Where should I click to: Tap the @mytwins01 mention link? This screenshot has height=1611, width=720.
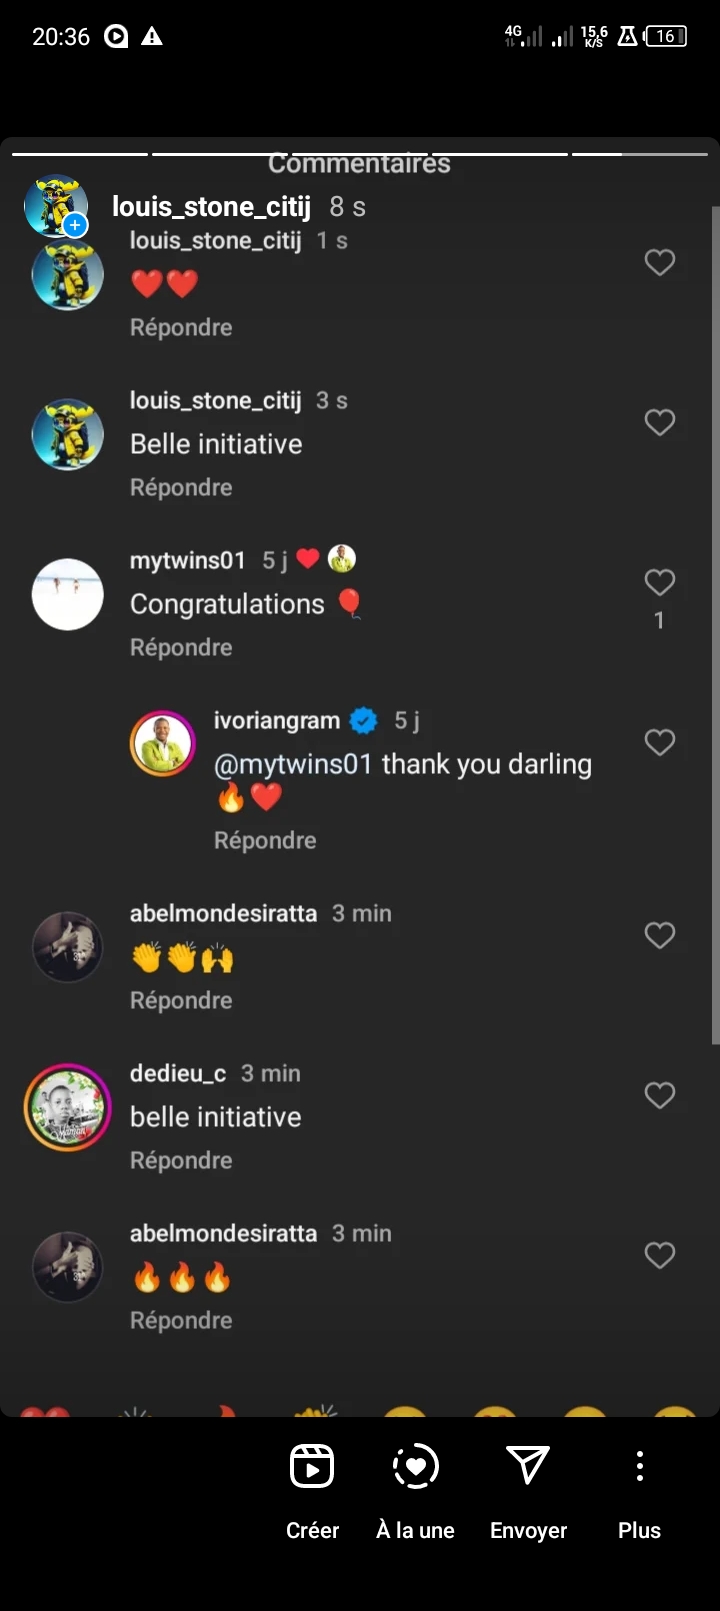pos(293,764)
